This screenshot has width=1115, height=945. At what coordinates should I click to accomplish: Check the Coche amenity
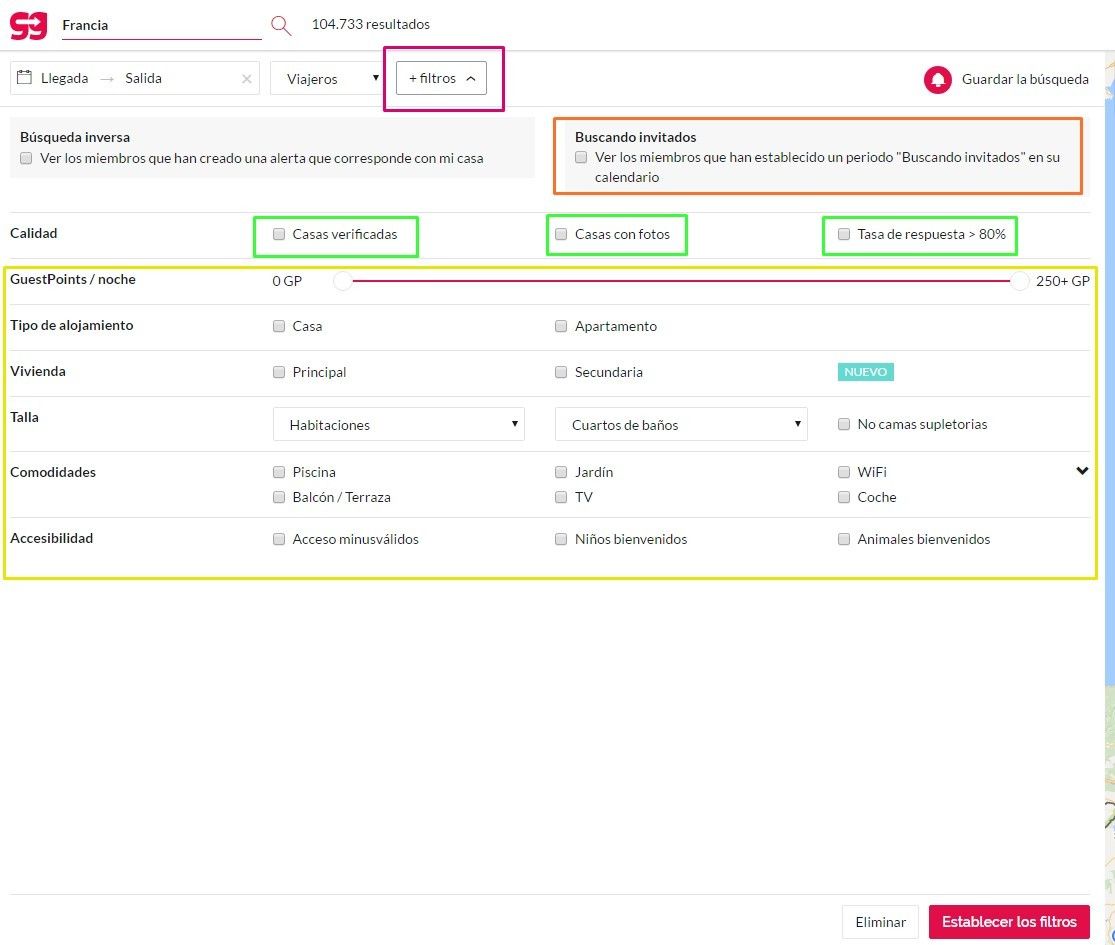click(x=843, y=497)
